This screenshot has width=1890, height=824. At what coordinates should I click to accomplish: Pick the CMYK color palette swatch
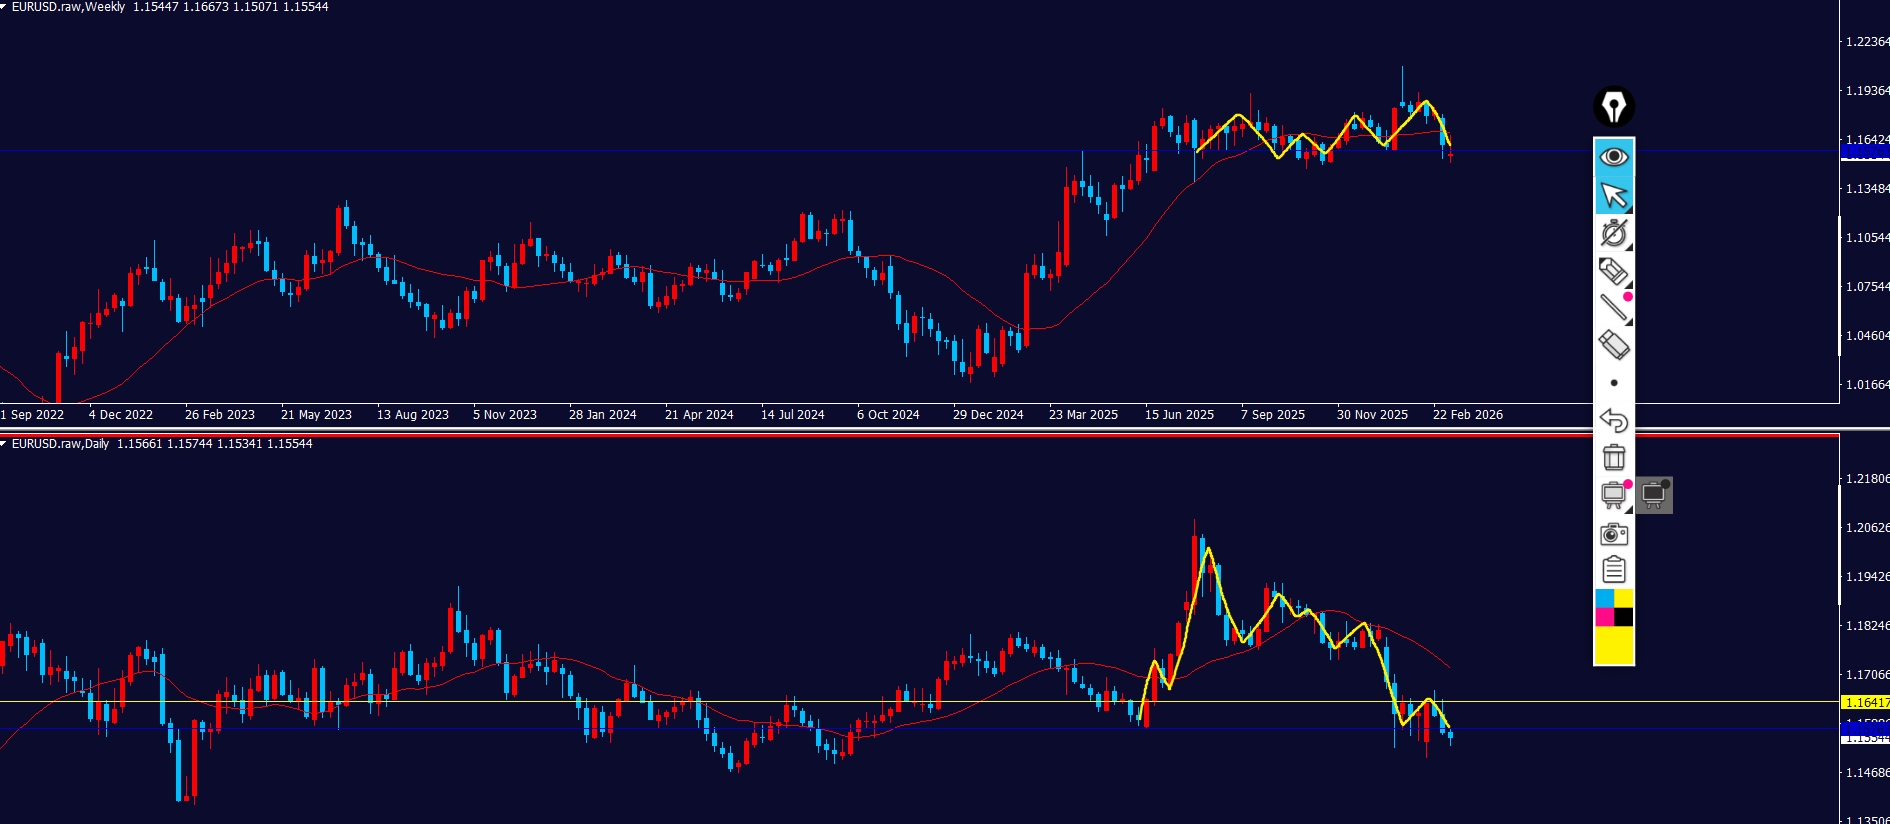pyautogui.click(x=1614, y=608)
